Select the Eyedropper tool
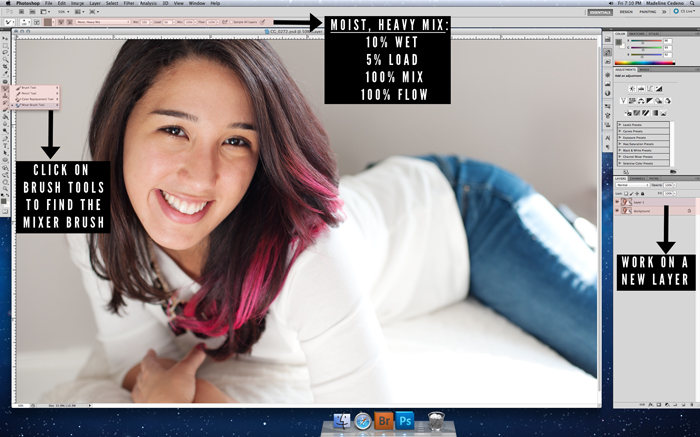The width and height of the screenshot is (700, 437). click(5, 73)
